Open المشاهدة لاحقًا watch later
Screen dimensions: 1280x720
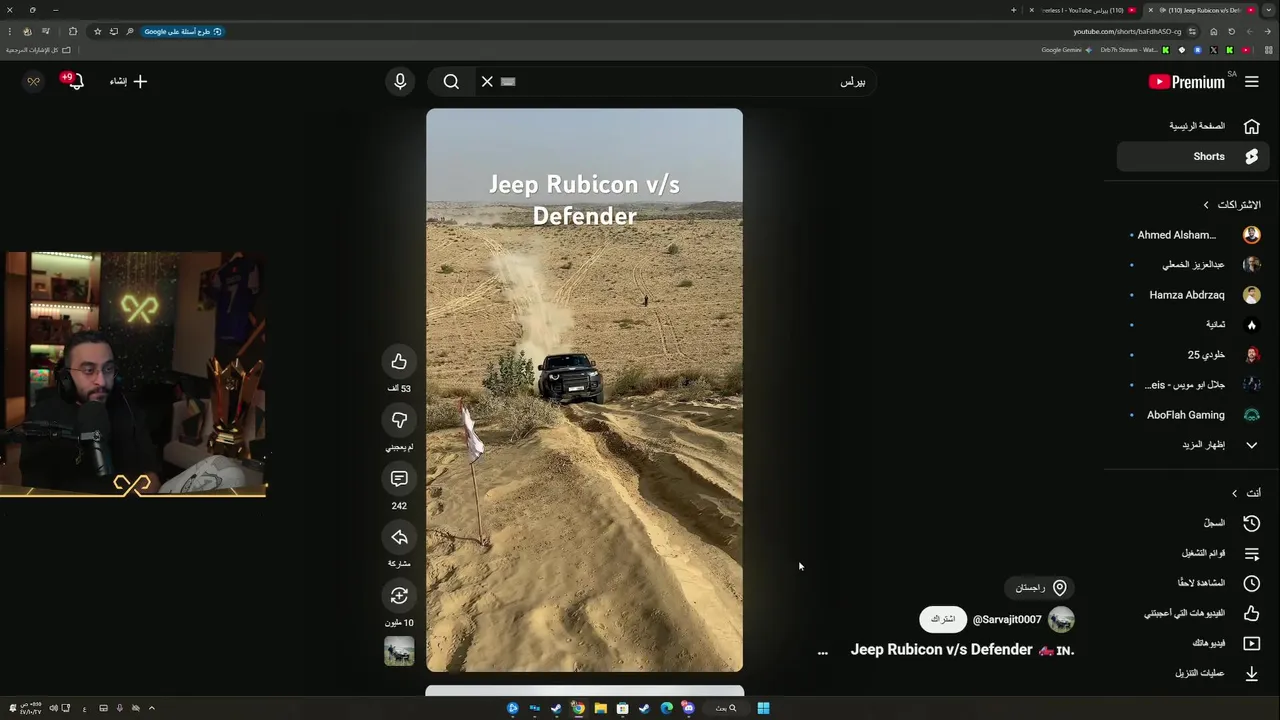(x=1193, y=583)
